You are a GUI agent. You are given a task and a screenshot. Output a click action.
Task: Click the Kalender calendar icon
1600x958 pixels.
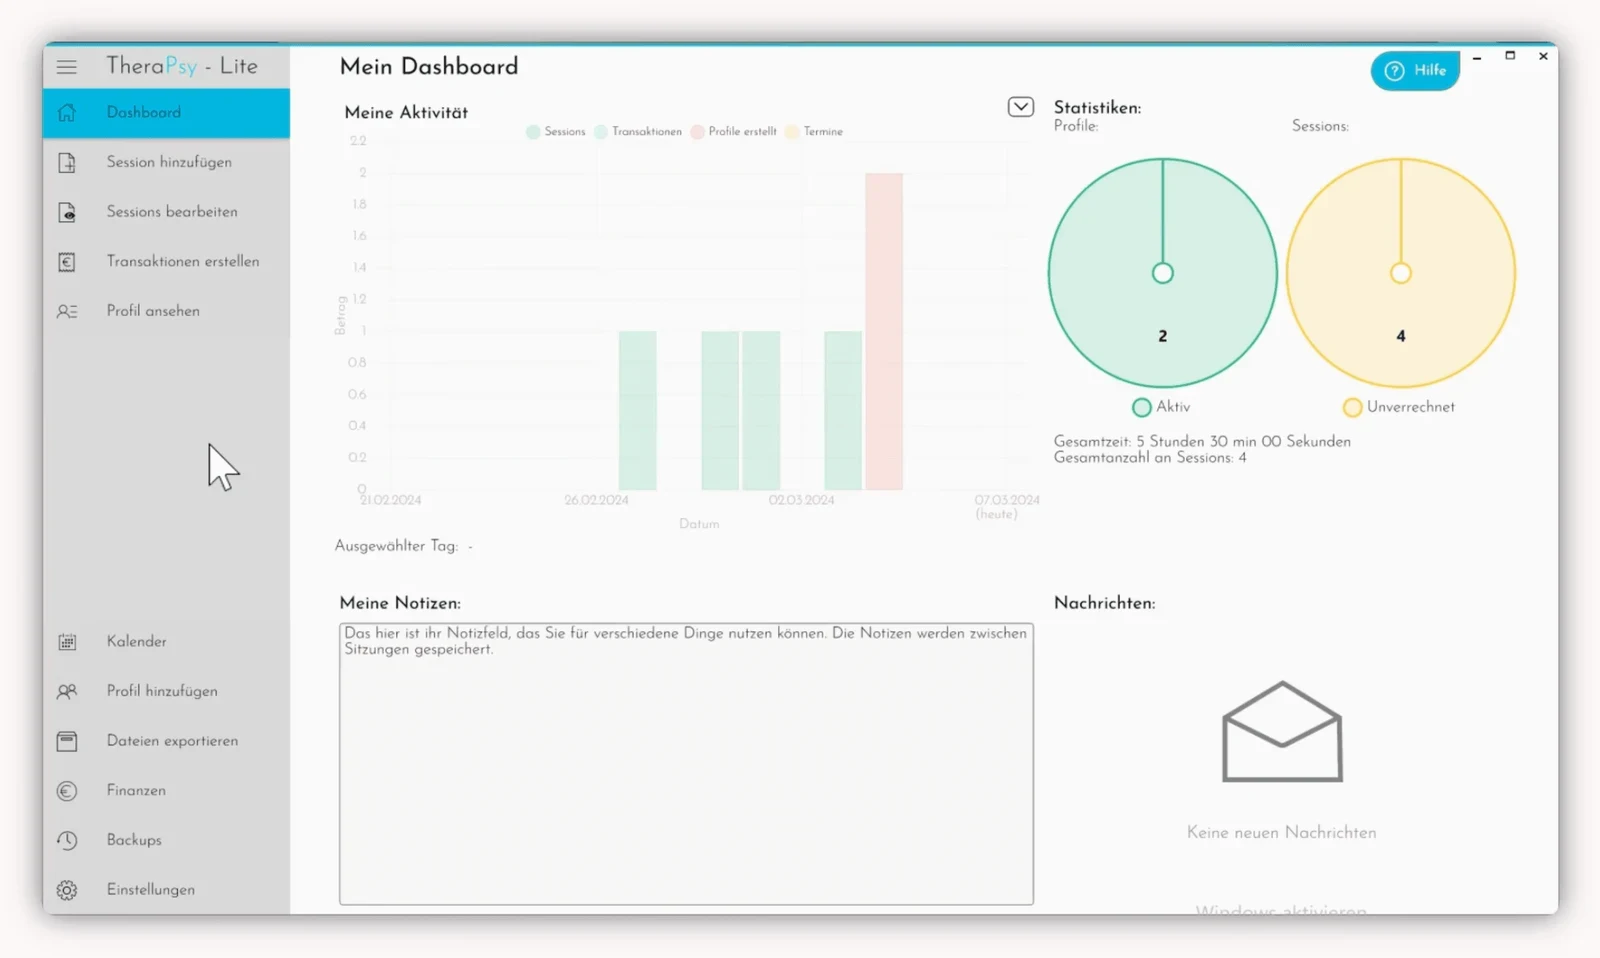[67, 642]
